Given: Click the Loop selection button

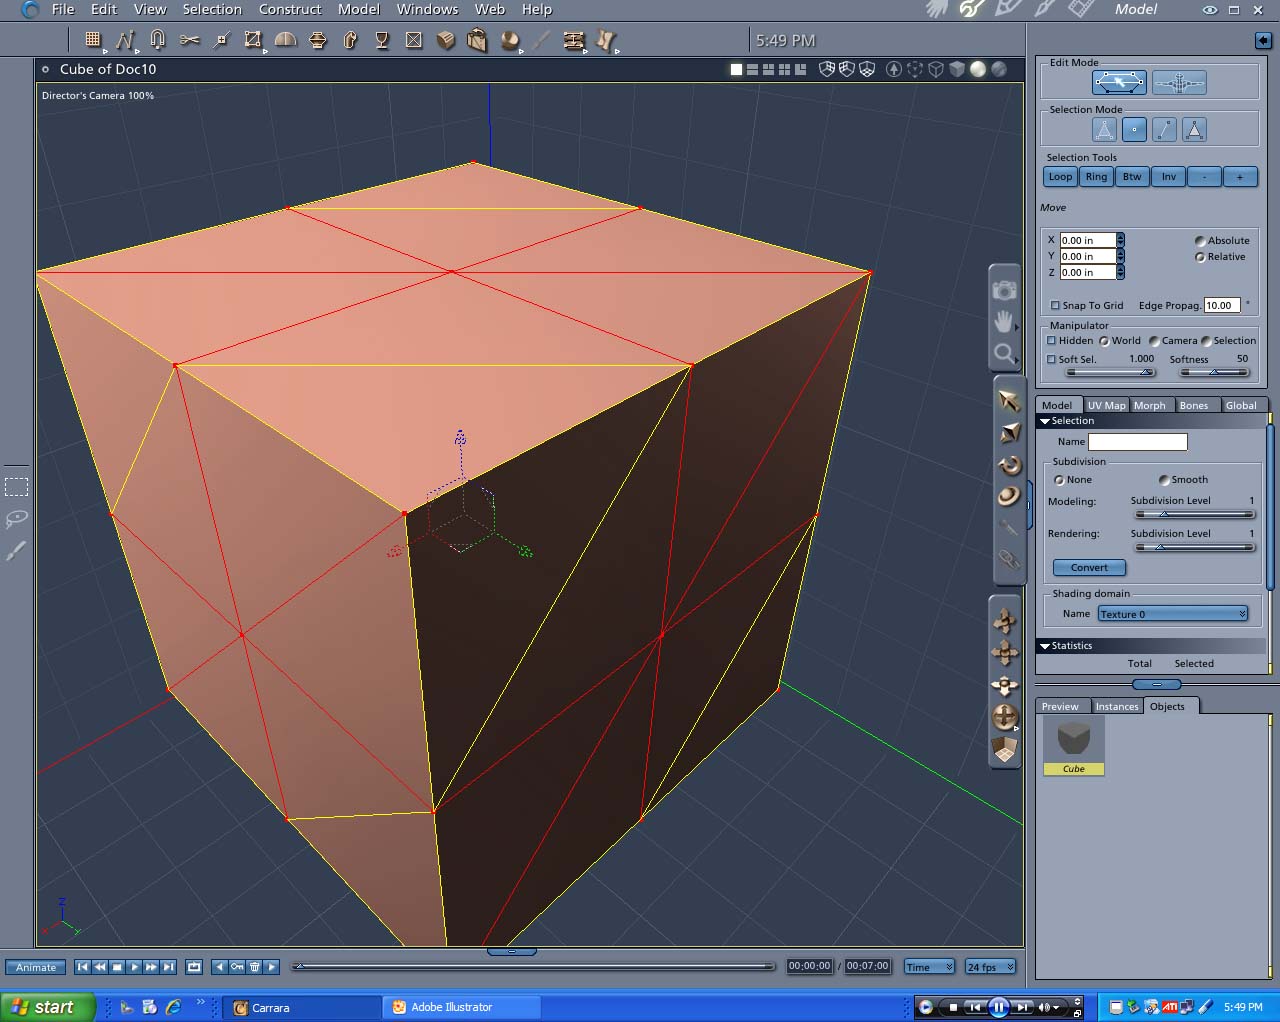Looking at the screenshot, I should pos(1060,177).
